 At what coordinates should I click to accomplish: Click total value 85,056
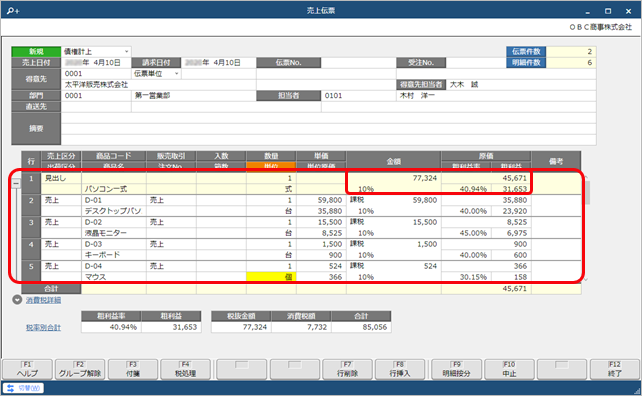click(x=374, y=327)
